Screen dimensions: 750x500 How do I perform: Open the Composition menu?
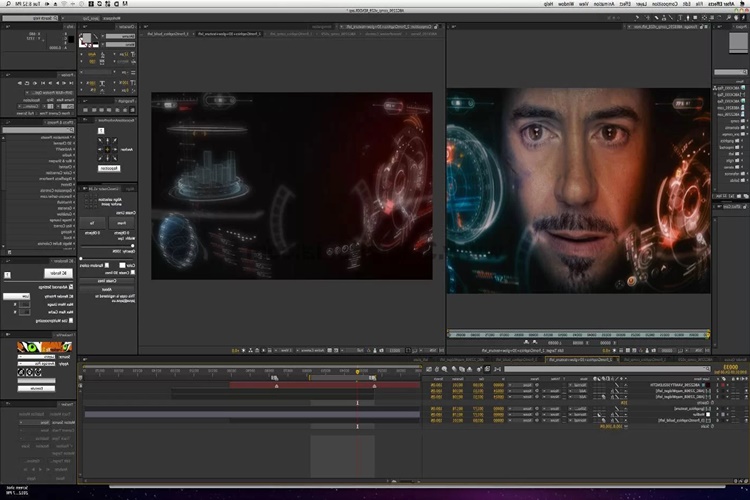(x=665, y=4)
